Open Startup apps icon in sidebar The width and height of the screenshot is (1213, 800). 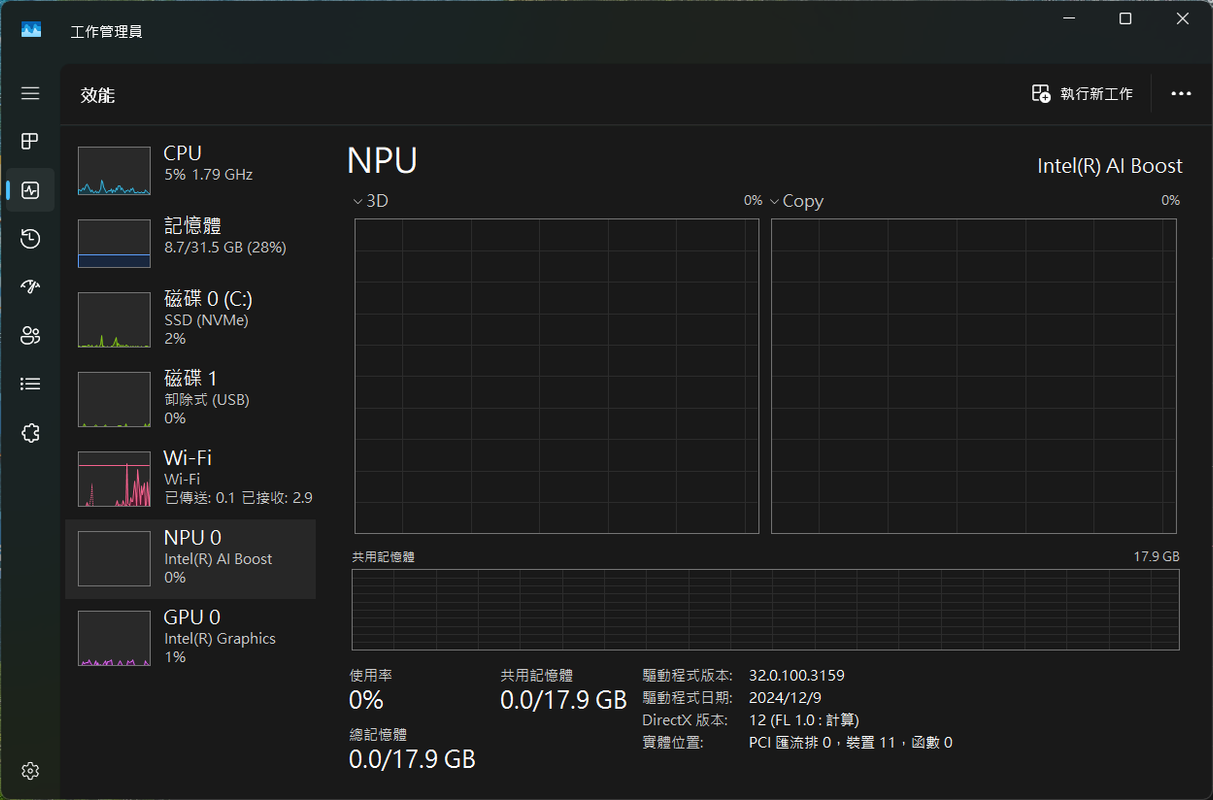tap(30, 287)
